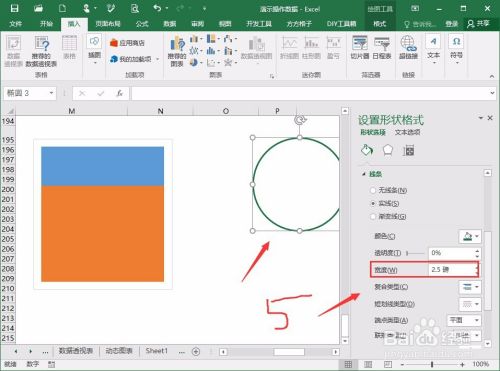The width and height of the screenshot is (500, 371).
Task: Insert a scatter chart icon
Action: click(x=211, y=62)
